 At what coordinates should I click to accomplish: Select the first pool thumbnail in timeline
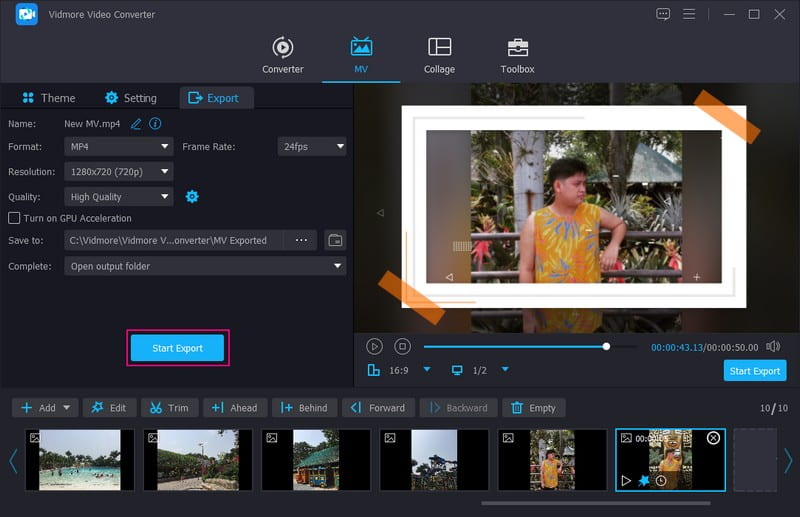(73, 460)
